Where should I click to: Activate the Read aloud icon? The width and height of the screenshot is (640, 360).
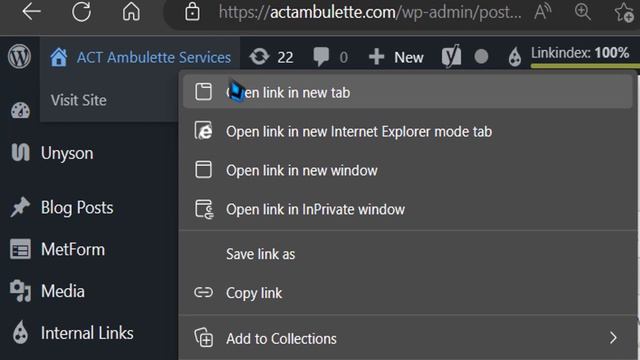543,11
